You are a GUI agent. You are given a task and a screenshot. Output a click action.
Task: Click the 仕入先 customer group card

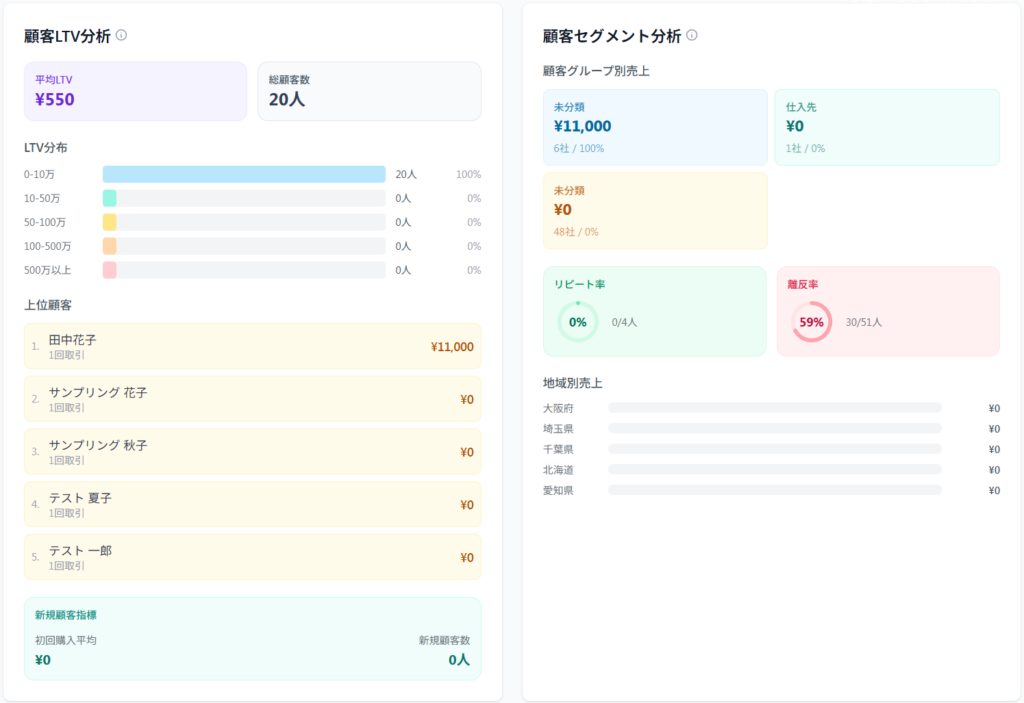tap(886, 127)
